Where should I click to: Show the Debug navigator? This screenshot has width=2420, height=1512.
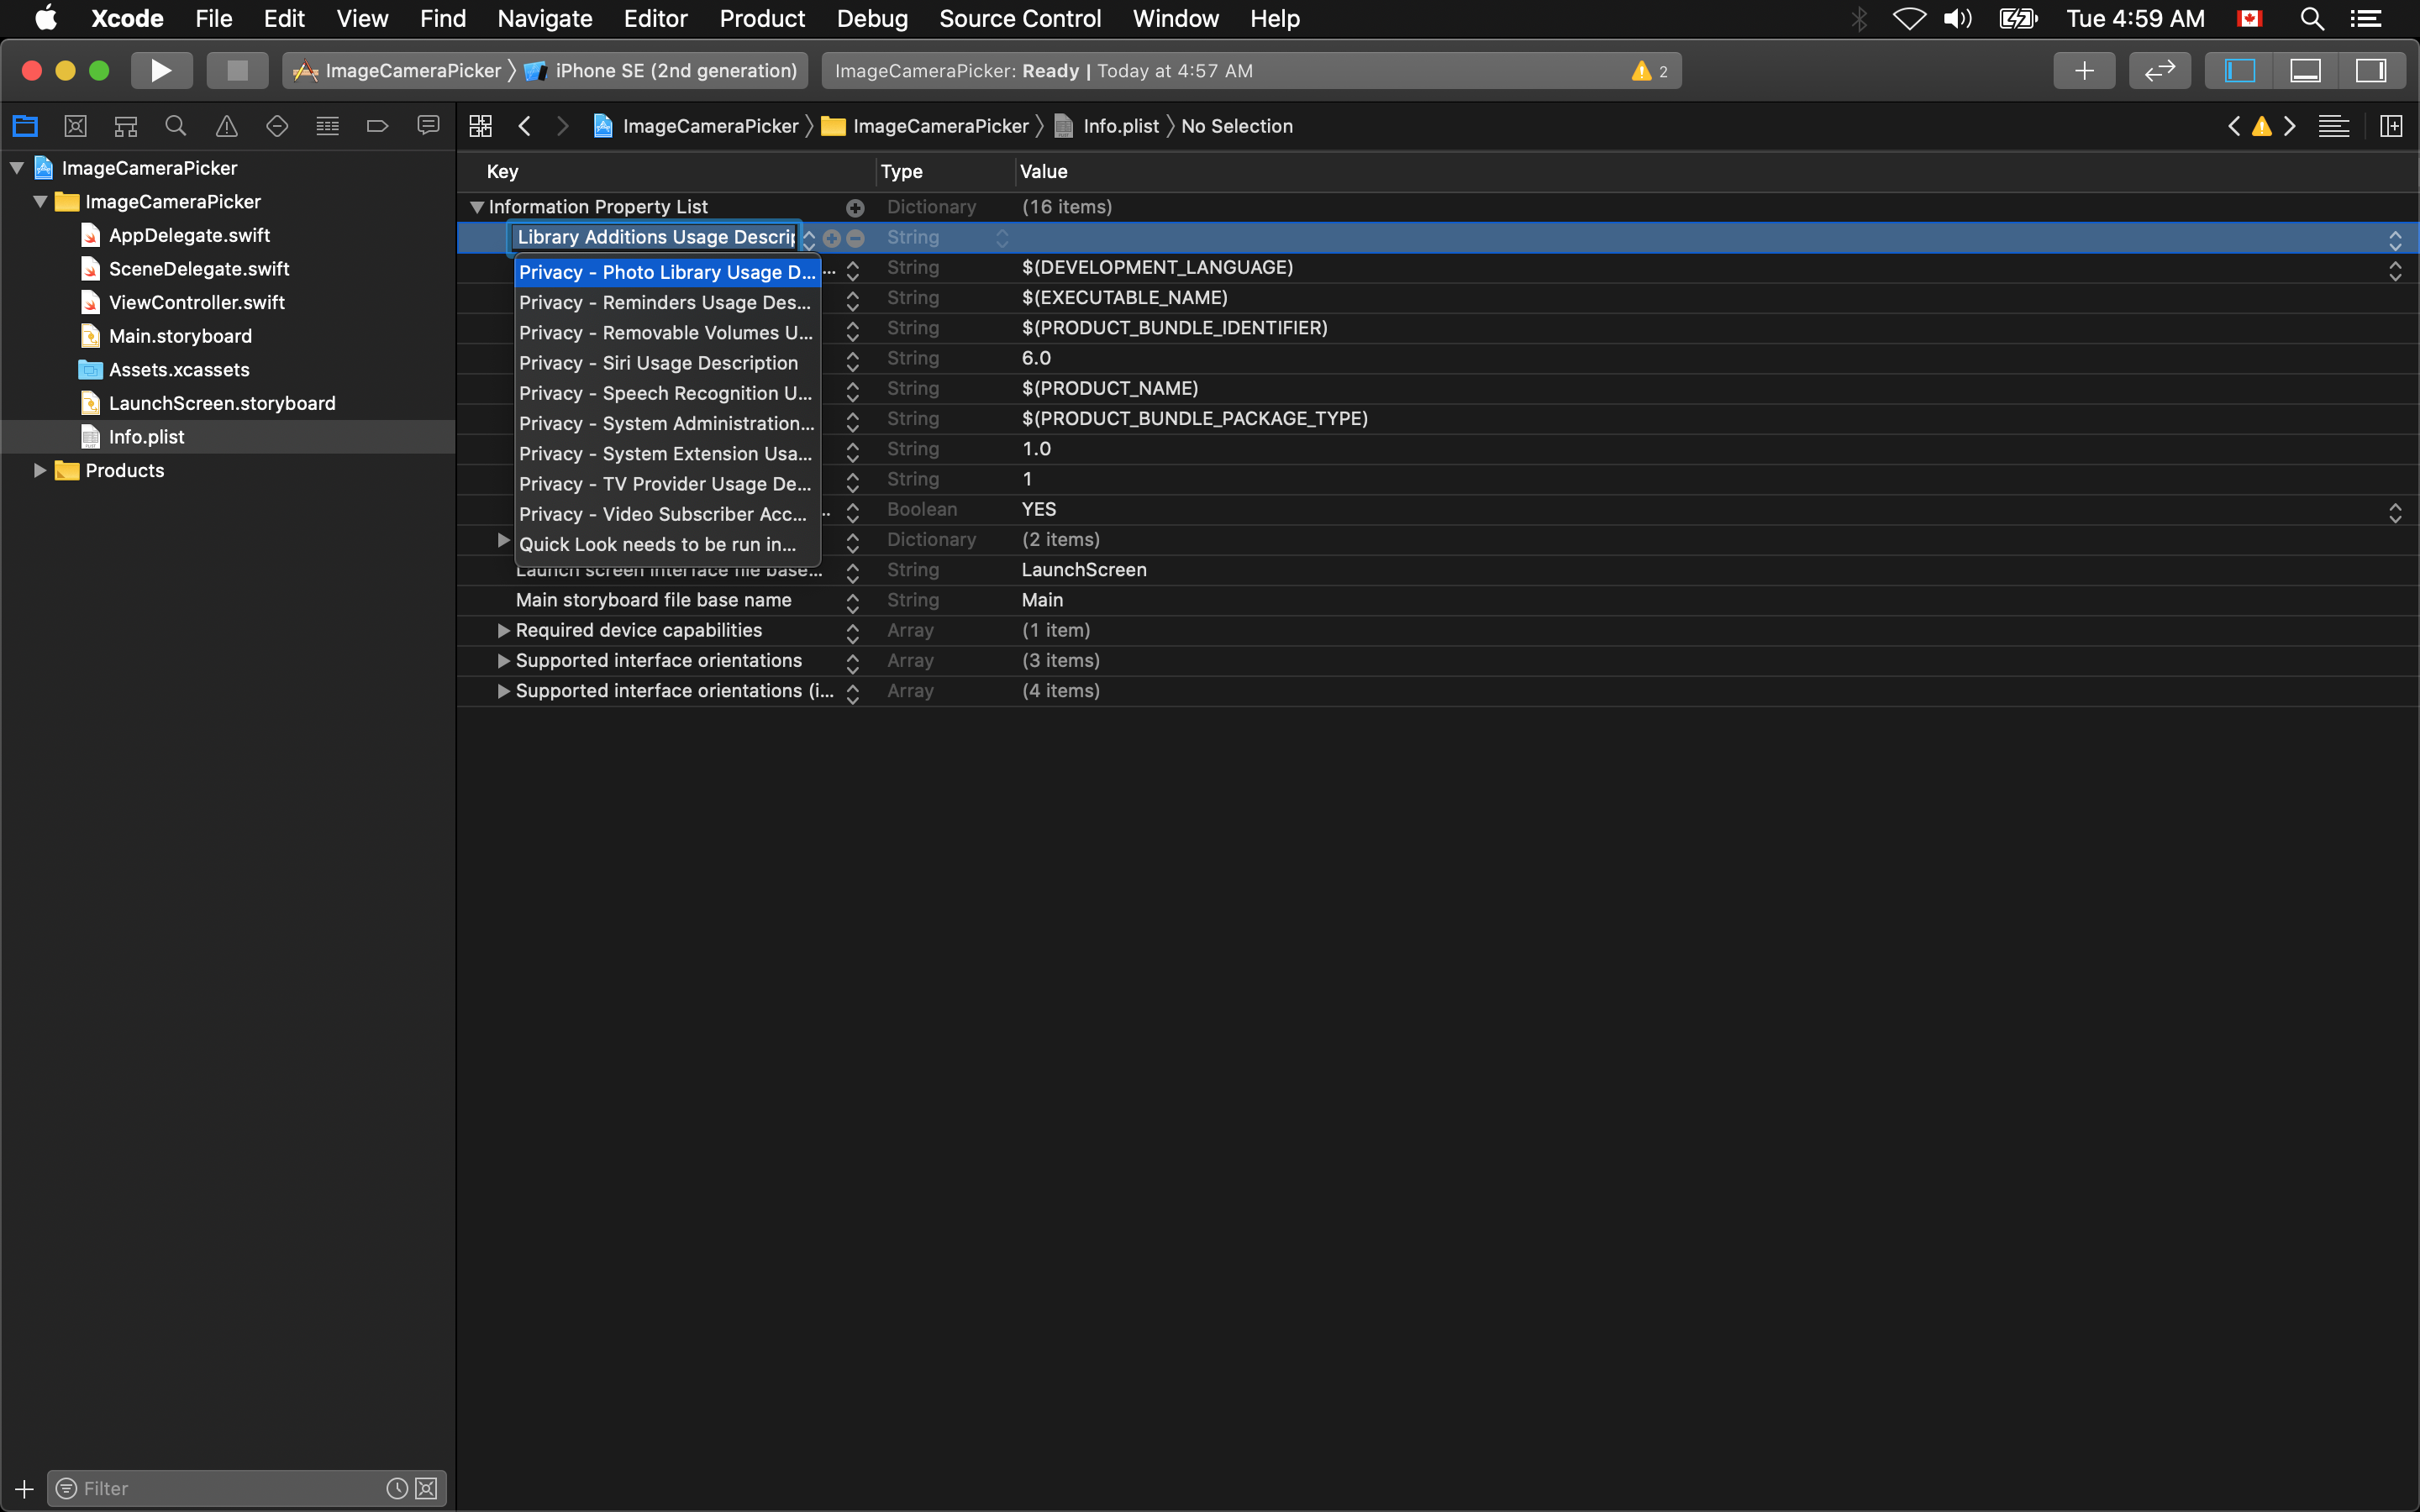327,126
